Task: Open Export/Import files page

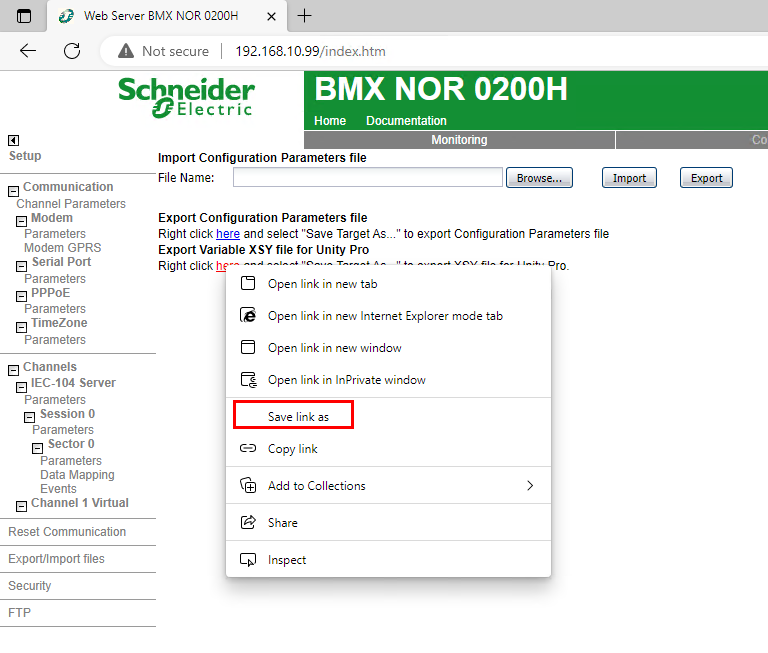Action: [56, 559]
